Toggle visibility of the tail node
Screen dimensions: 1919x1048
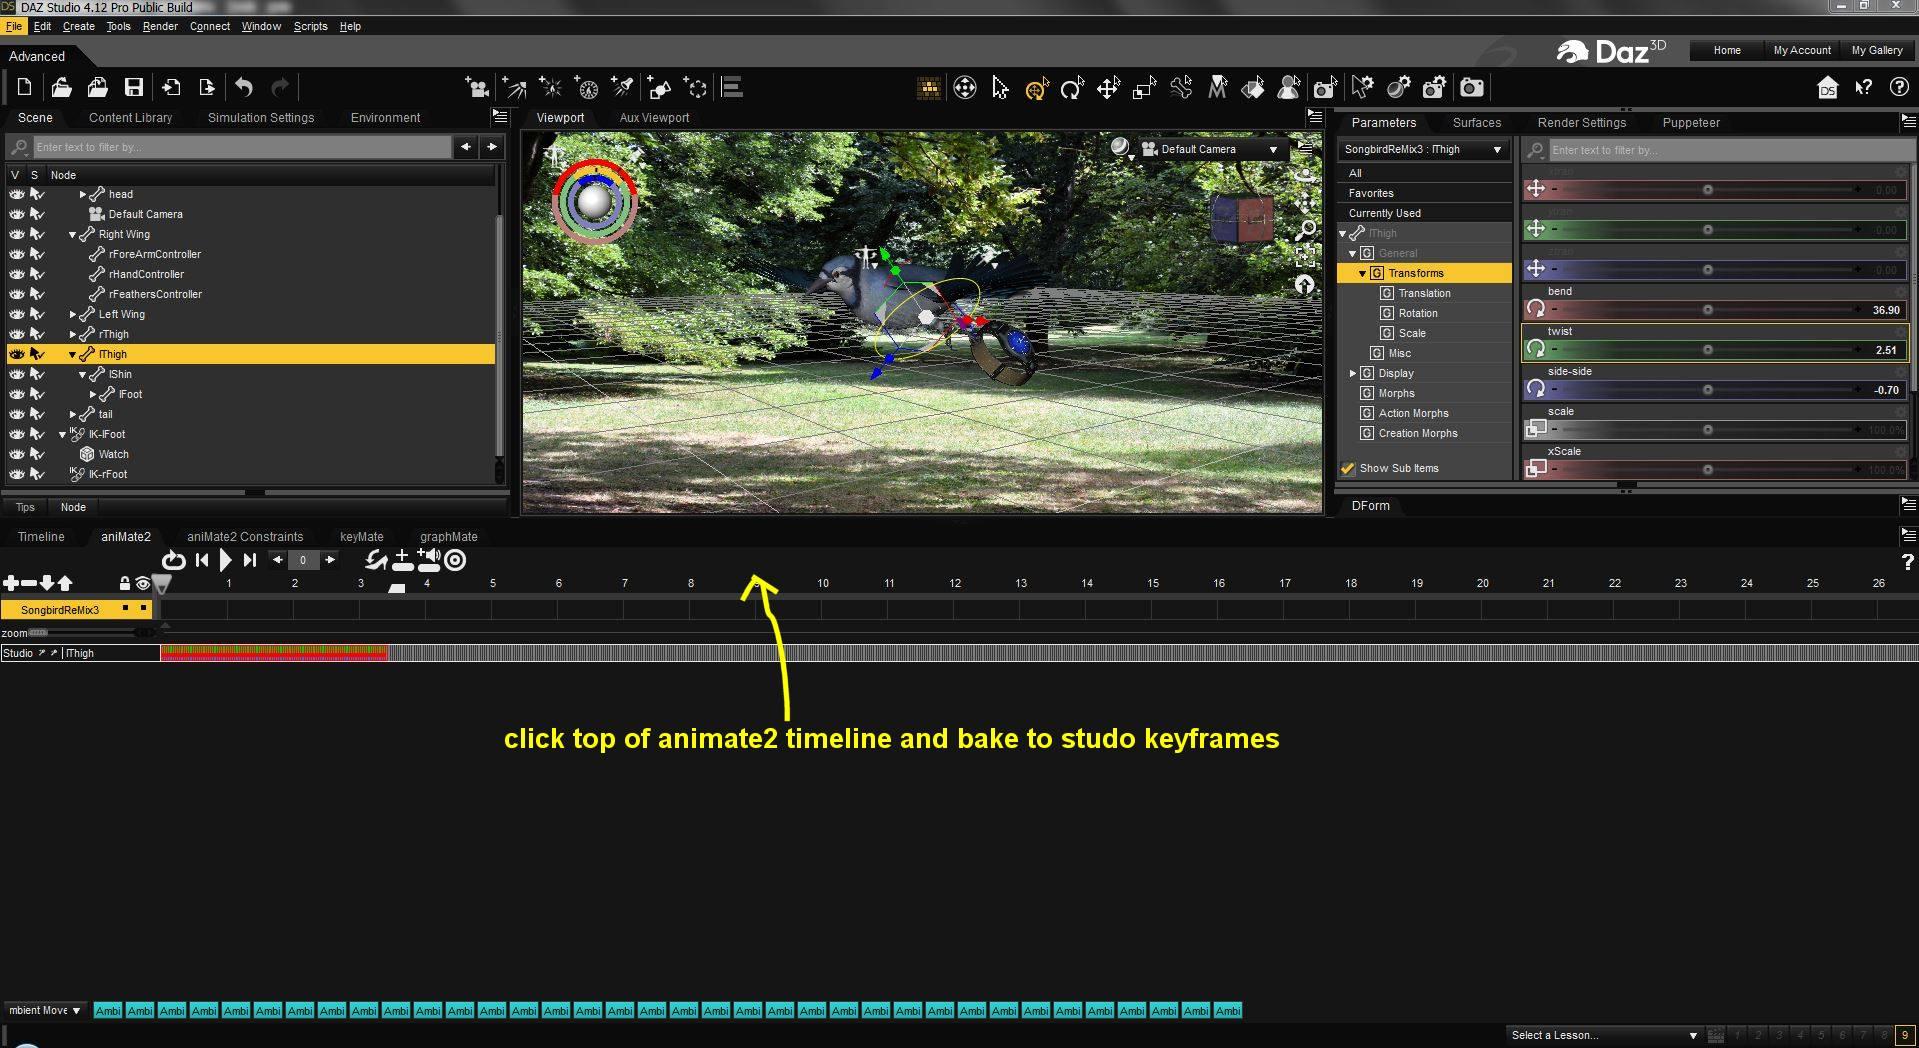(x=17, y=414)
